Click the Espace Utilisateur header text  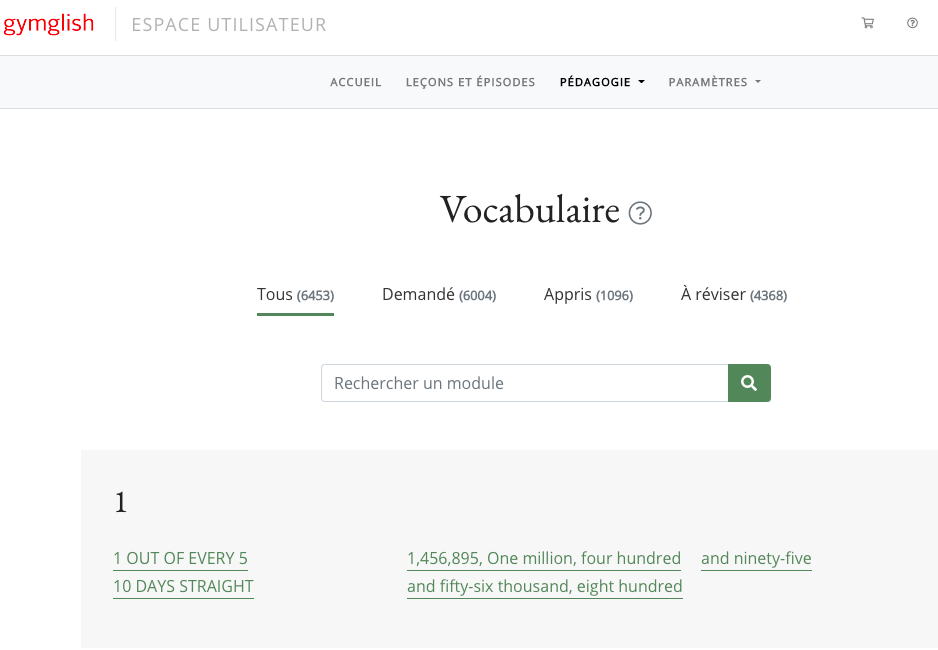coord(229,25)
